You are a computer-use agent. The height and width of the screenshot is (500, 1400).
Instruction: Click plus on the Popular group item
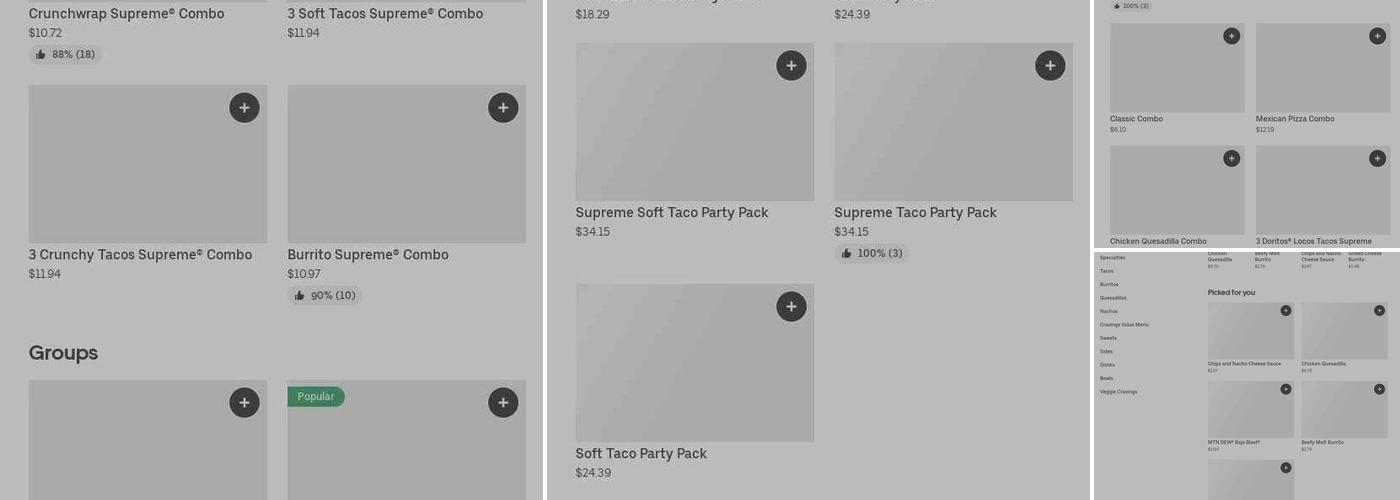(x=503, y=403)
